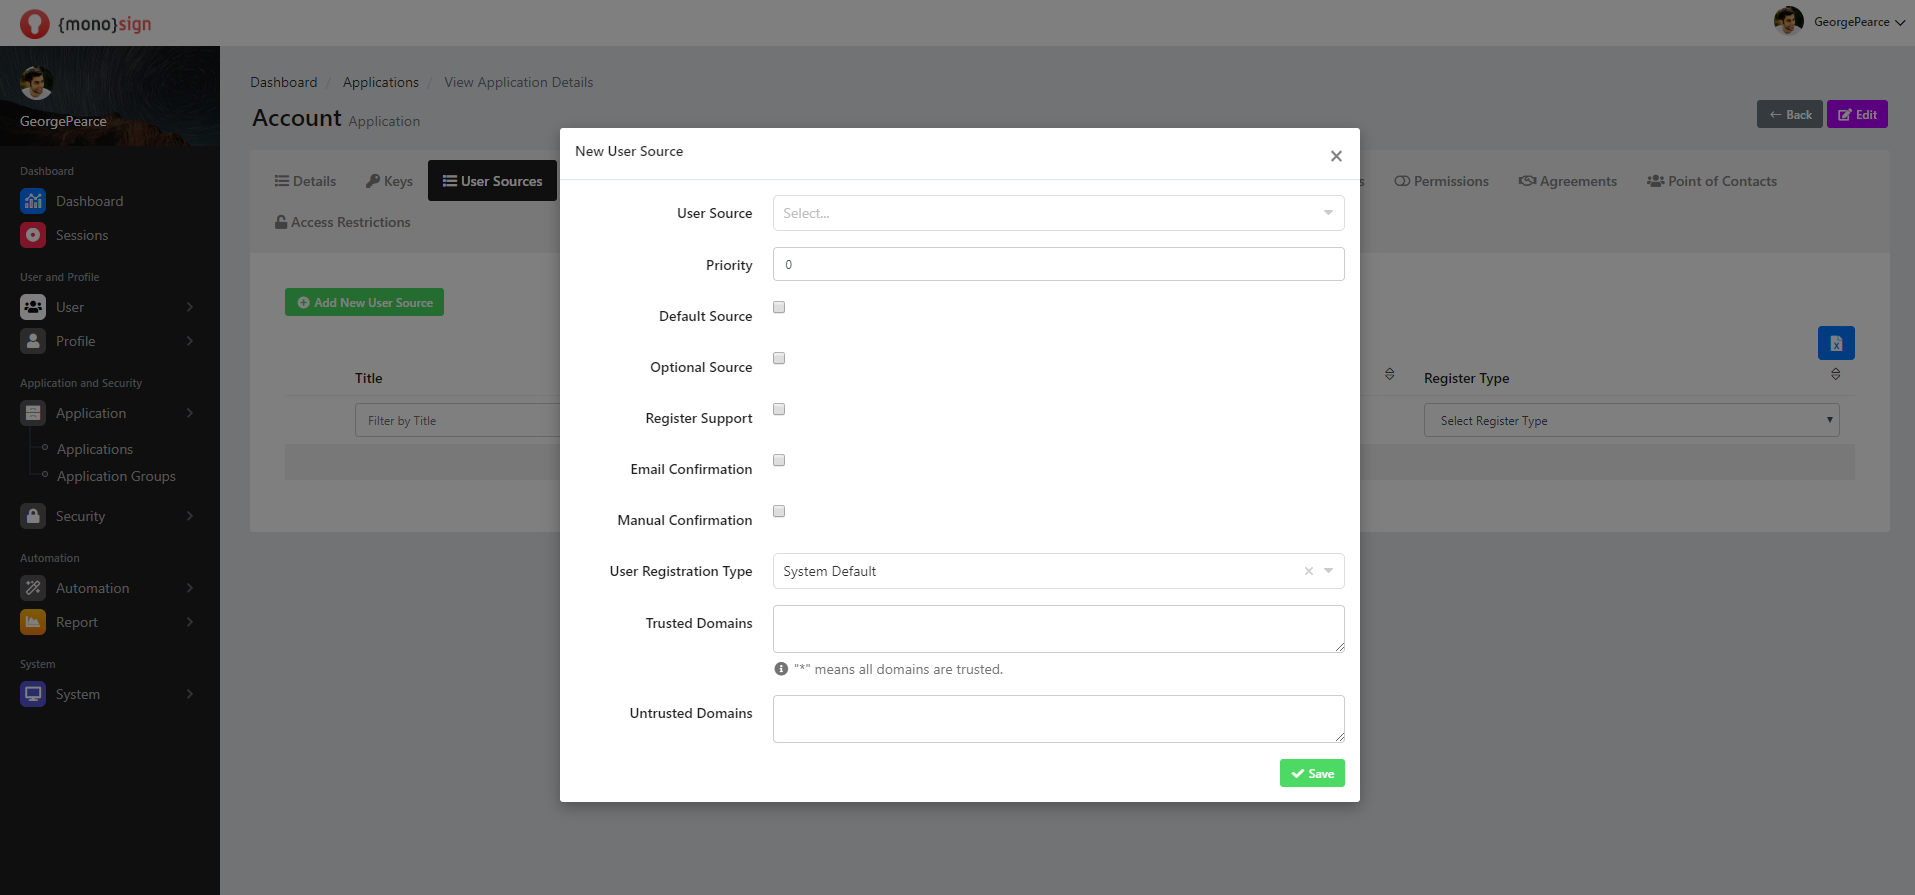Click the System monitor icon in sidebar
This screenshot has height=895, width=1915.
tap(33, 694)
